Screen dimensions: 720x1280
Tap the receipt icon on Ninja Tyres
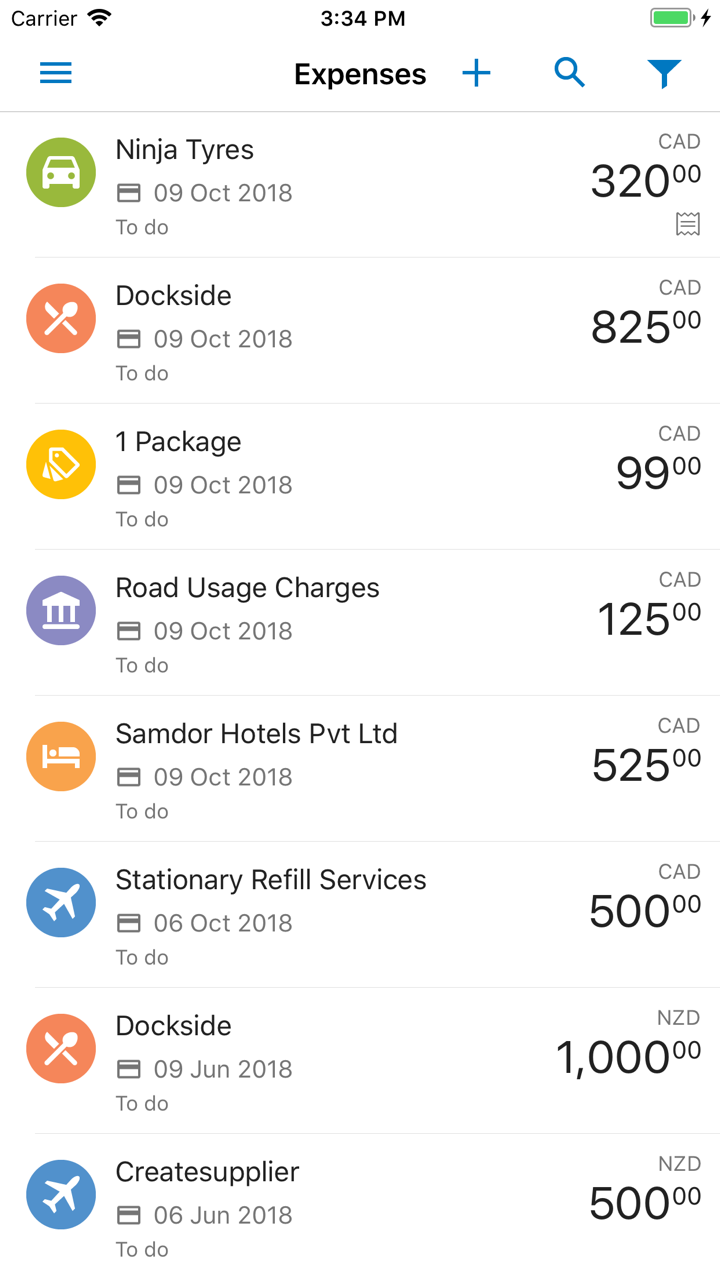tap(688, 224)
